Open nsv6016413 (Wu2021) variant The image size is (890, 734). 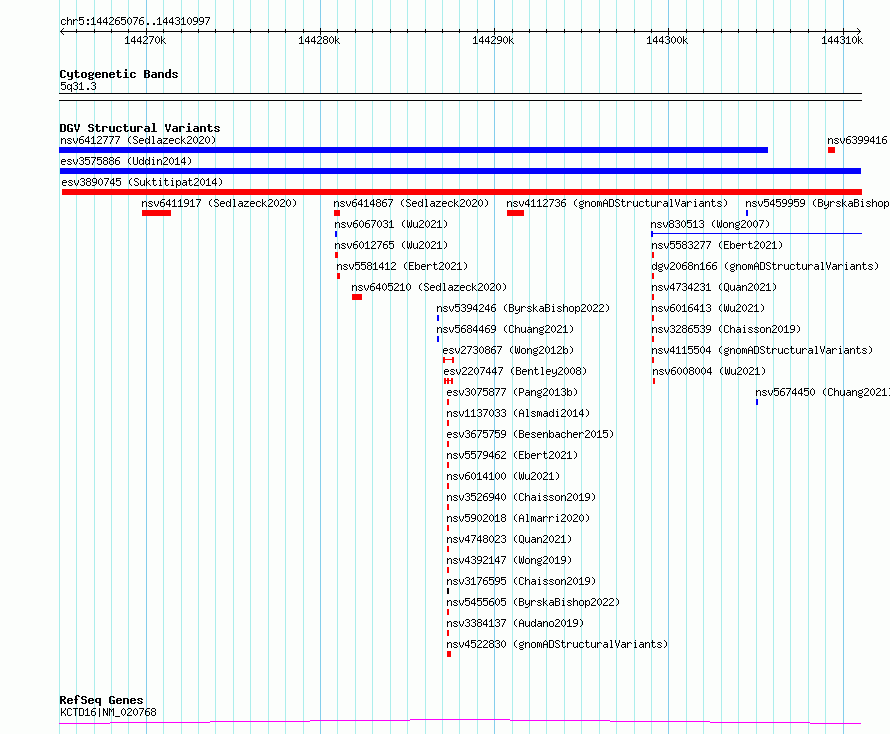[708, 308]
